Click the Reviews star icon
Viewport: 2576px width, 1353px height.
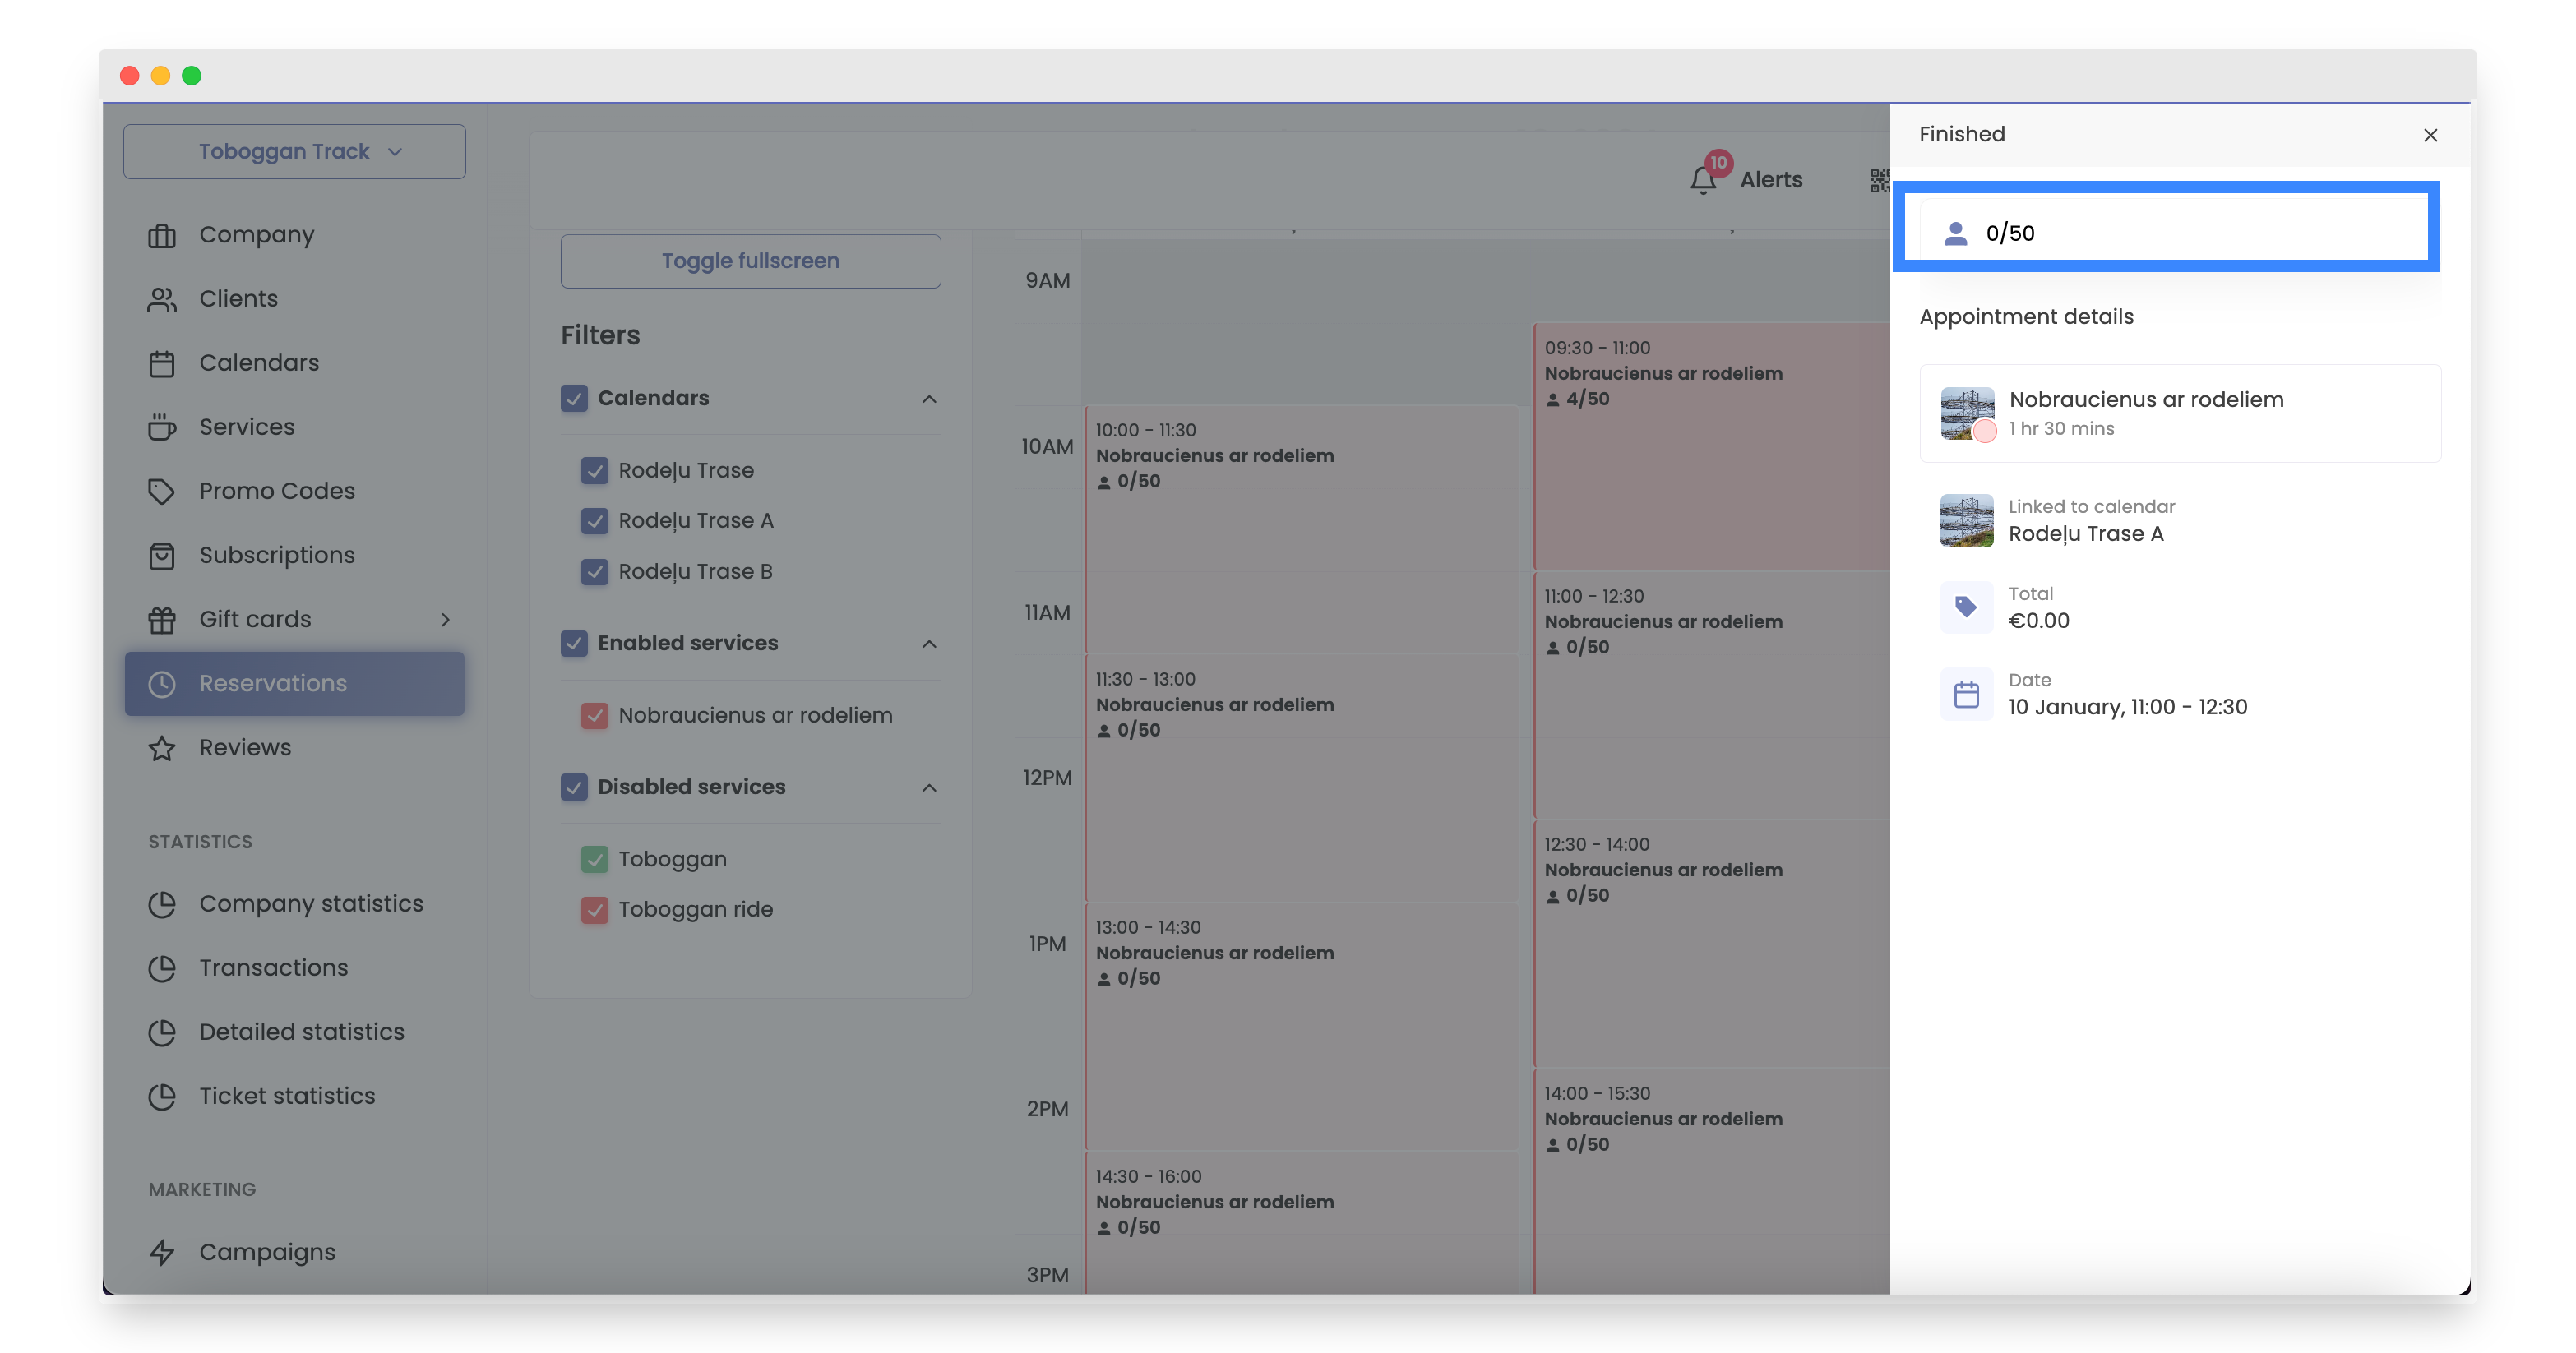[162, 748]
